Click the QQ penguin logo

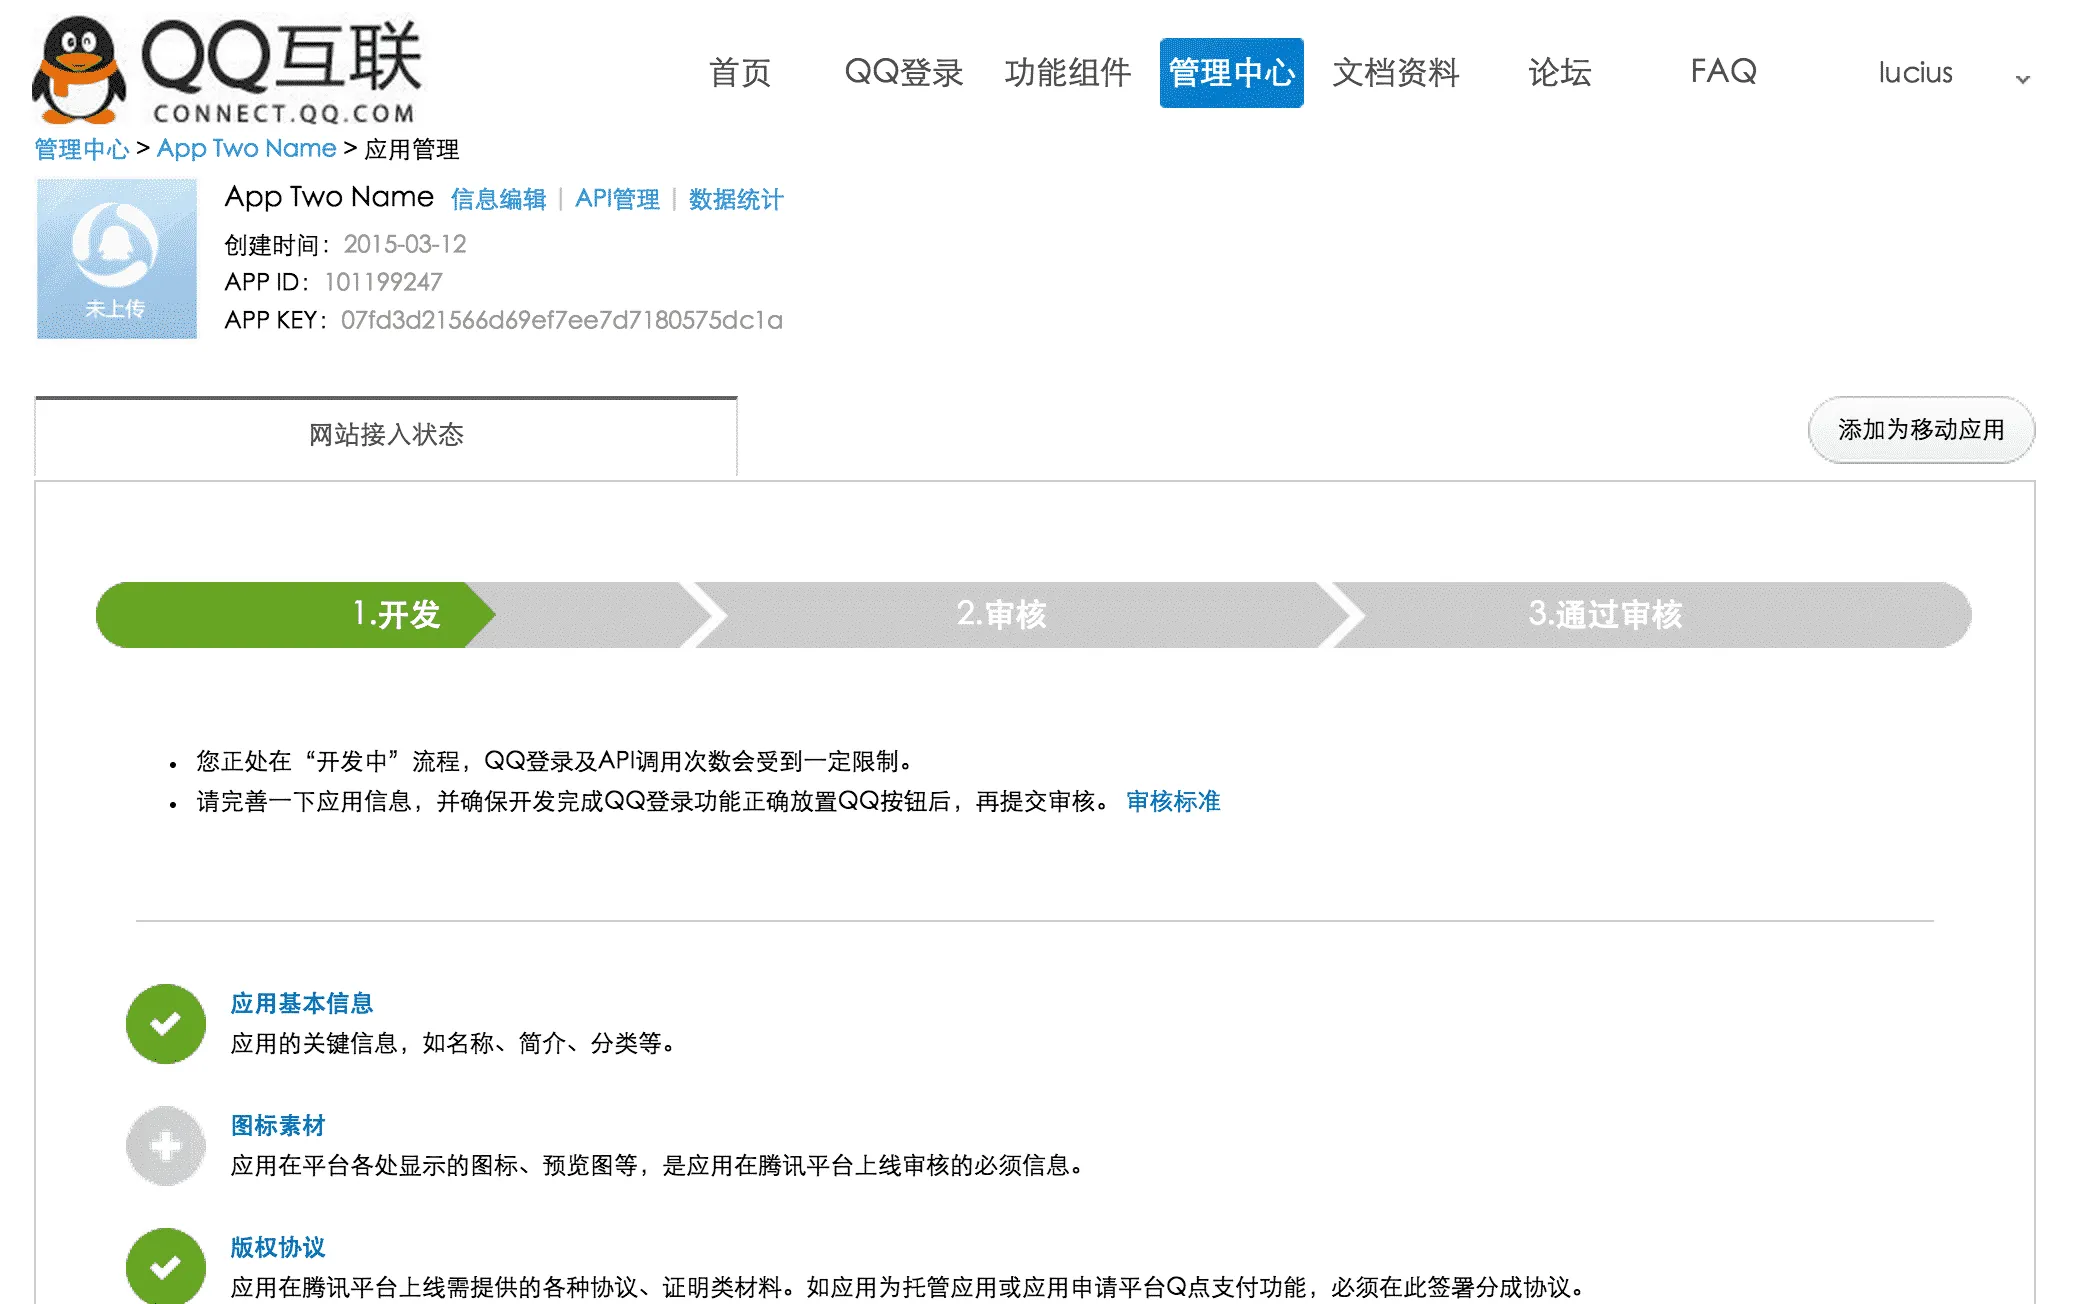(x=78, y=70)
